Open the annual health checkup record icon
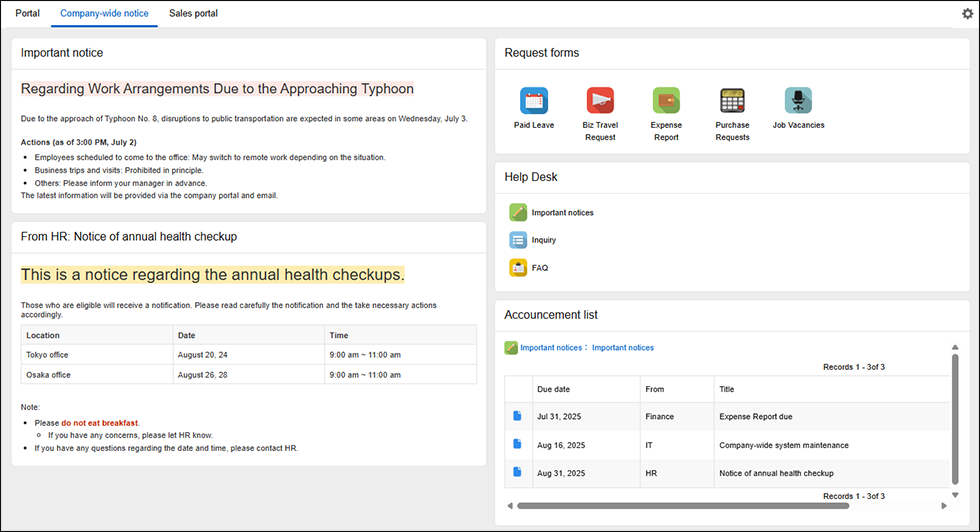 click(x=518, y=472)
